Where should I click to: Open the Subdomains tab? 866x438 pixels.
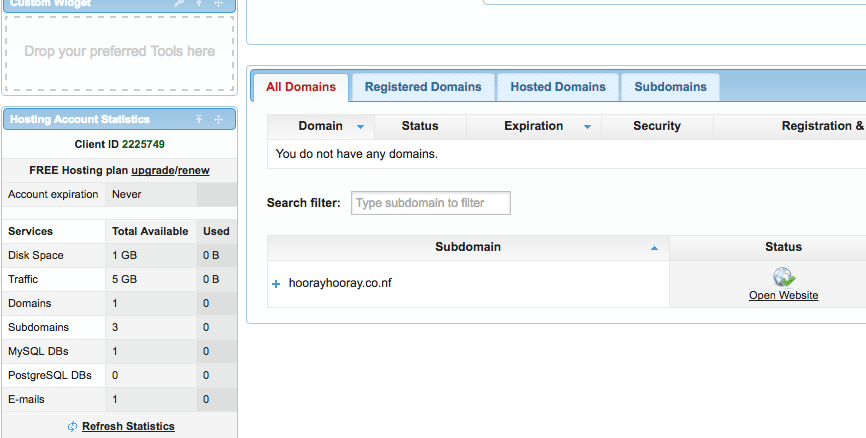670,87
